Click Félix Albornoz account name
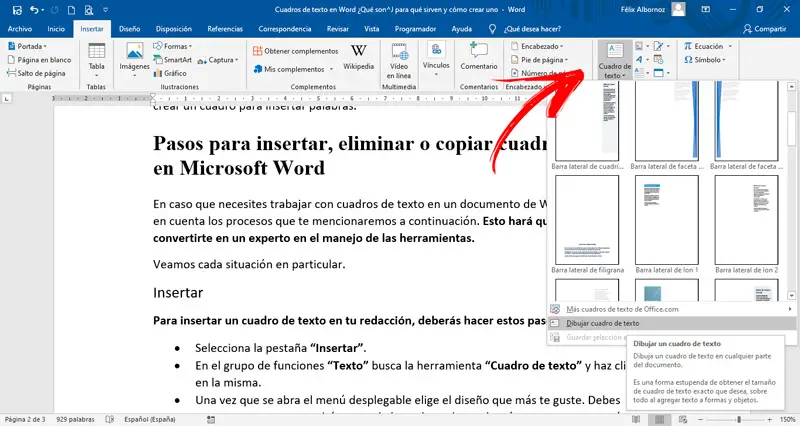Screen dimensions: 800x426 [643, 9]
